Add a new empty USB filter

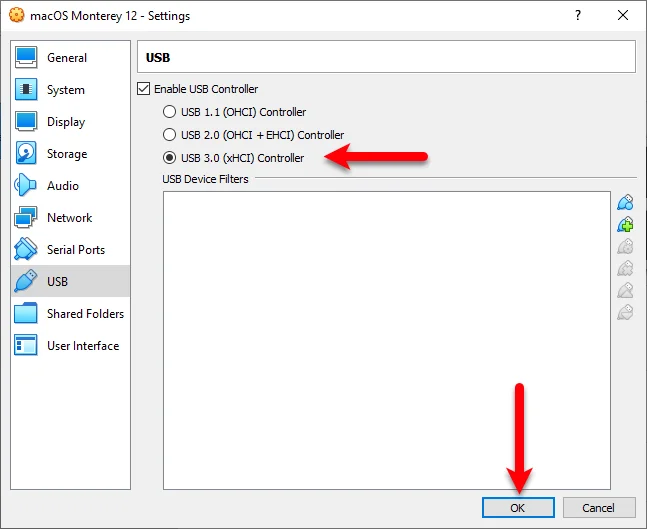(x=625, y=203)
